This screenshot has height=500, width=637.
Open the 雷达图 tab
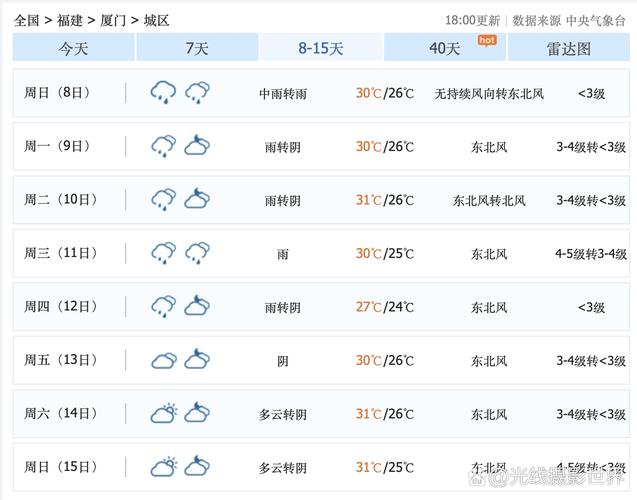(x=569, y=48)
